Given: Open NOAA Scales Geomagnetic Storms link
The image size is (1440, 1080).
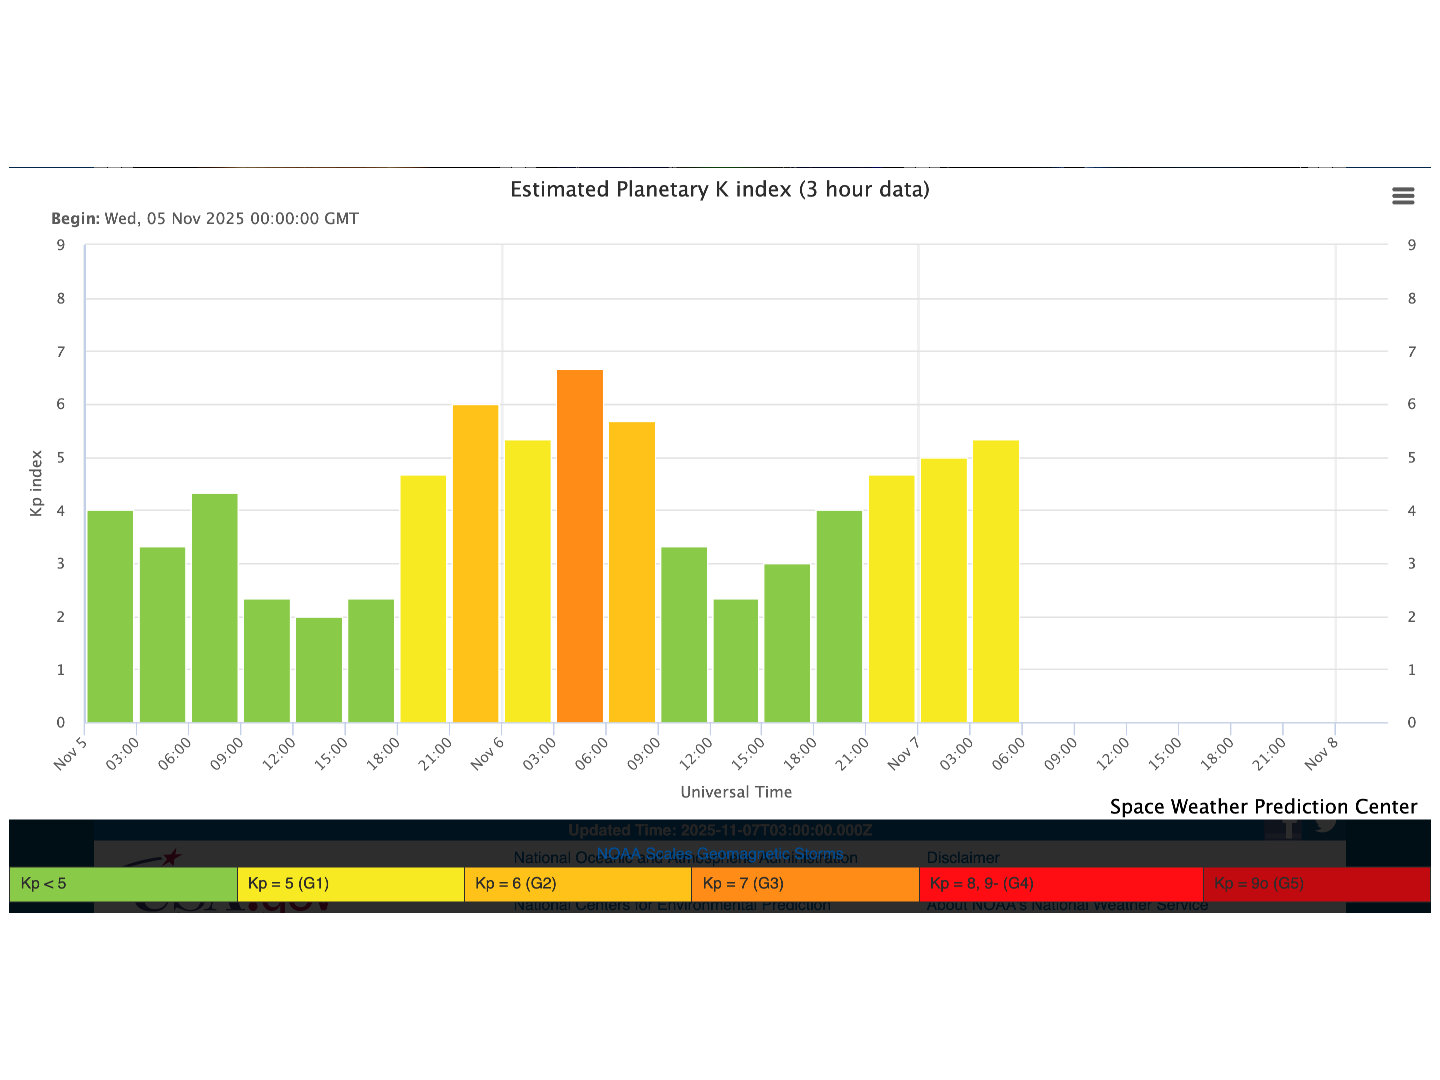Looking at the screenshot, I should click(x=719, y=853).
